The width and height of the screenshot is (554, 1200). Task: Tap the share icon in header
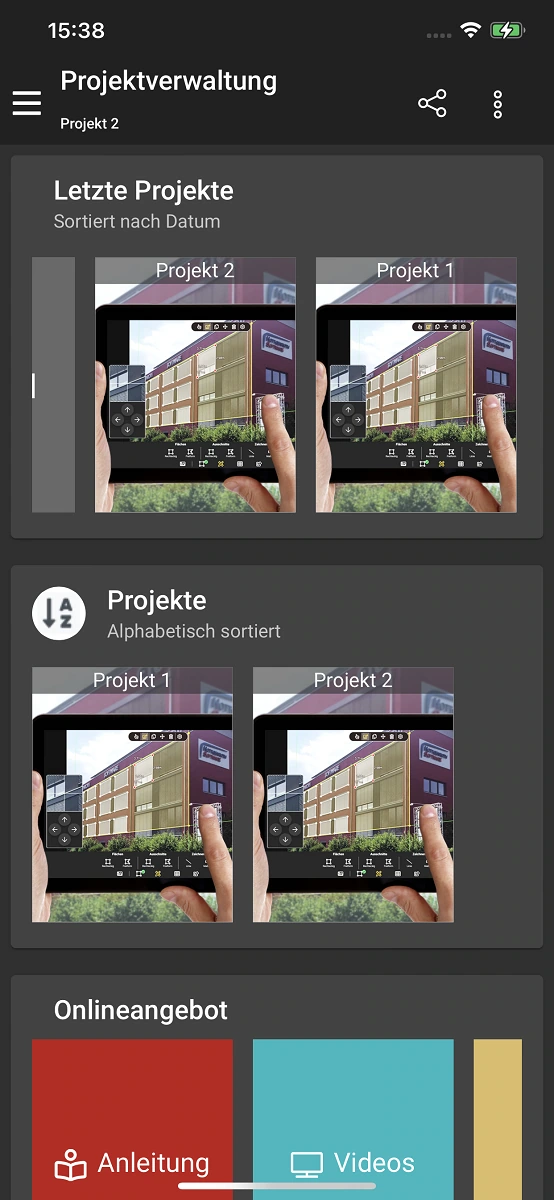point(432,104)
